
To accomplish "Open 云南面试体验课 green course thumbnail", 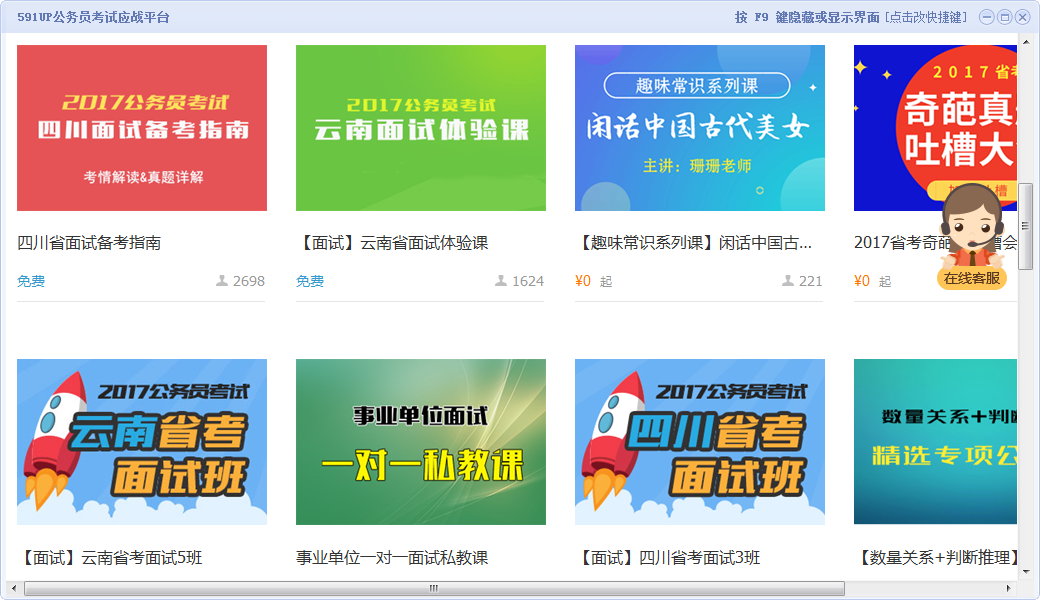I will 421,128.
